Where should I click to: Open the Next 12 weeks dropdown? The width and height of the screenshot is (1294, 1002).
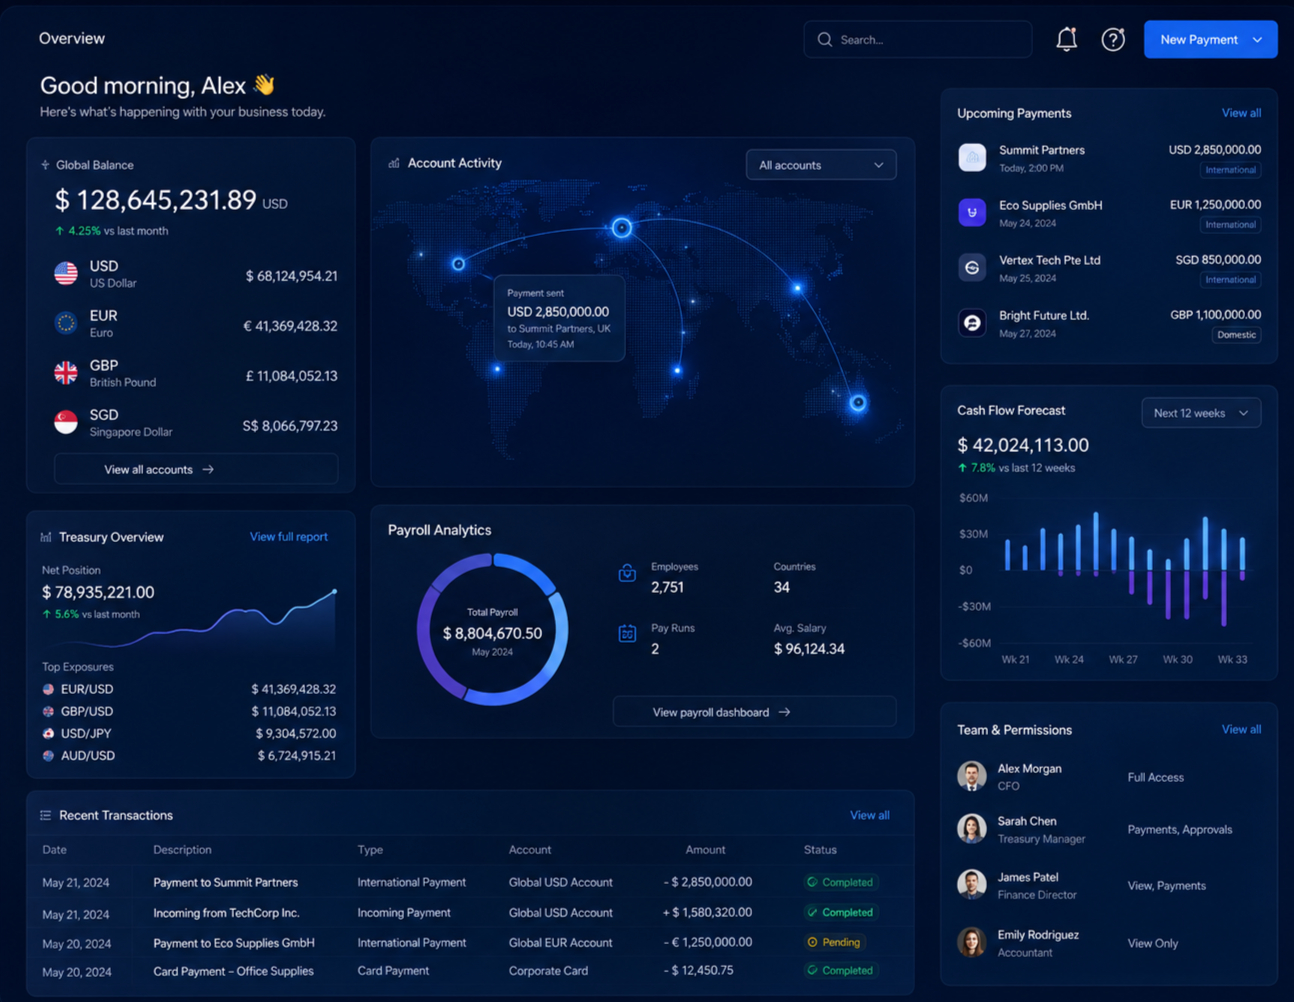(x=1201, y=413)
